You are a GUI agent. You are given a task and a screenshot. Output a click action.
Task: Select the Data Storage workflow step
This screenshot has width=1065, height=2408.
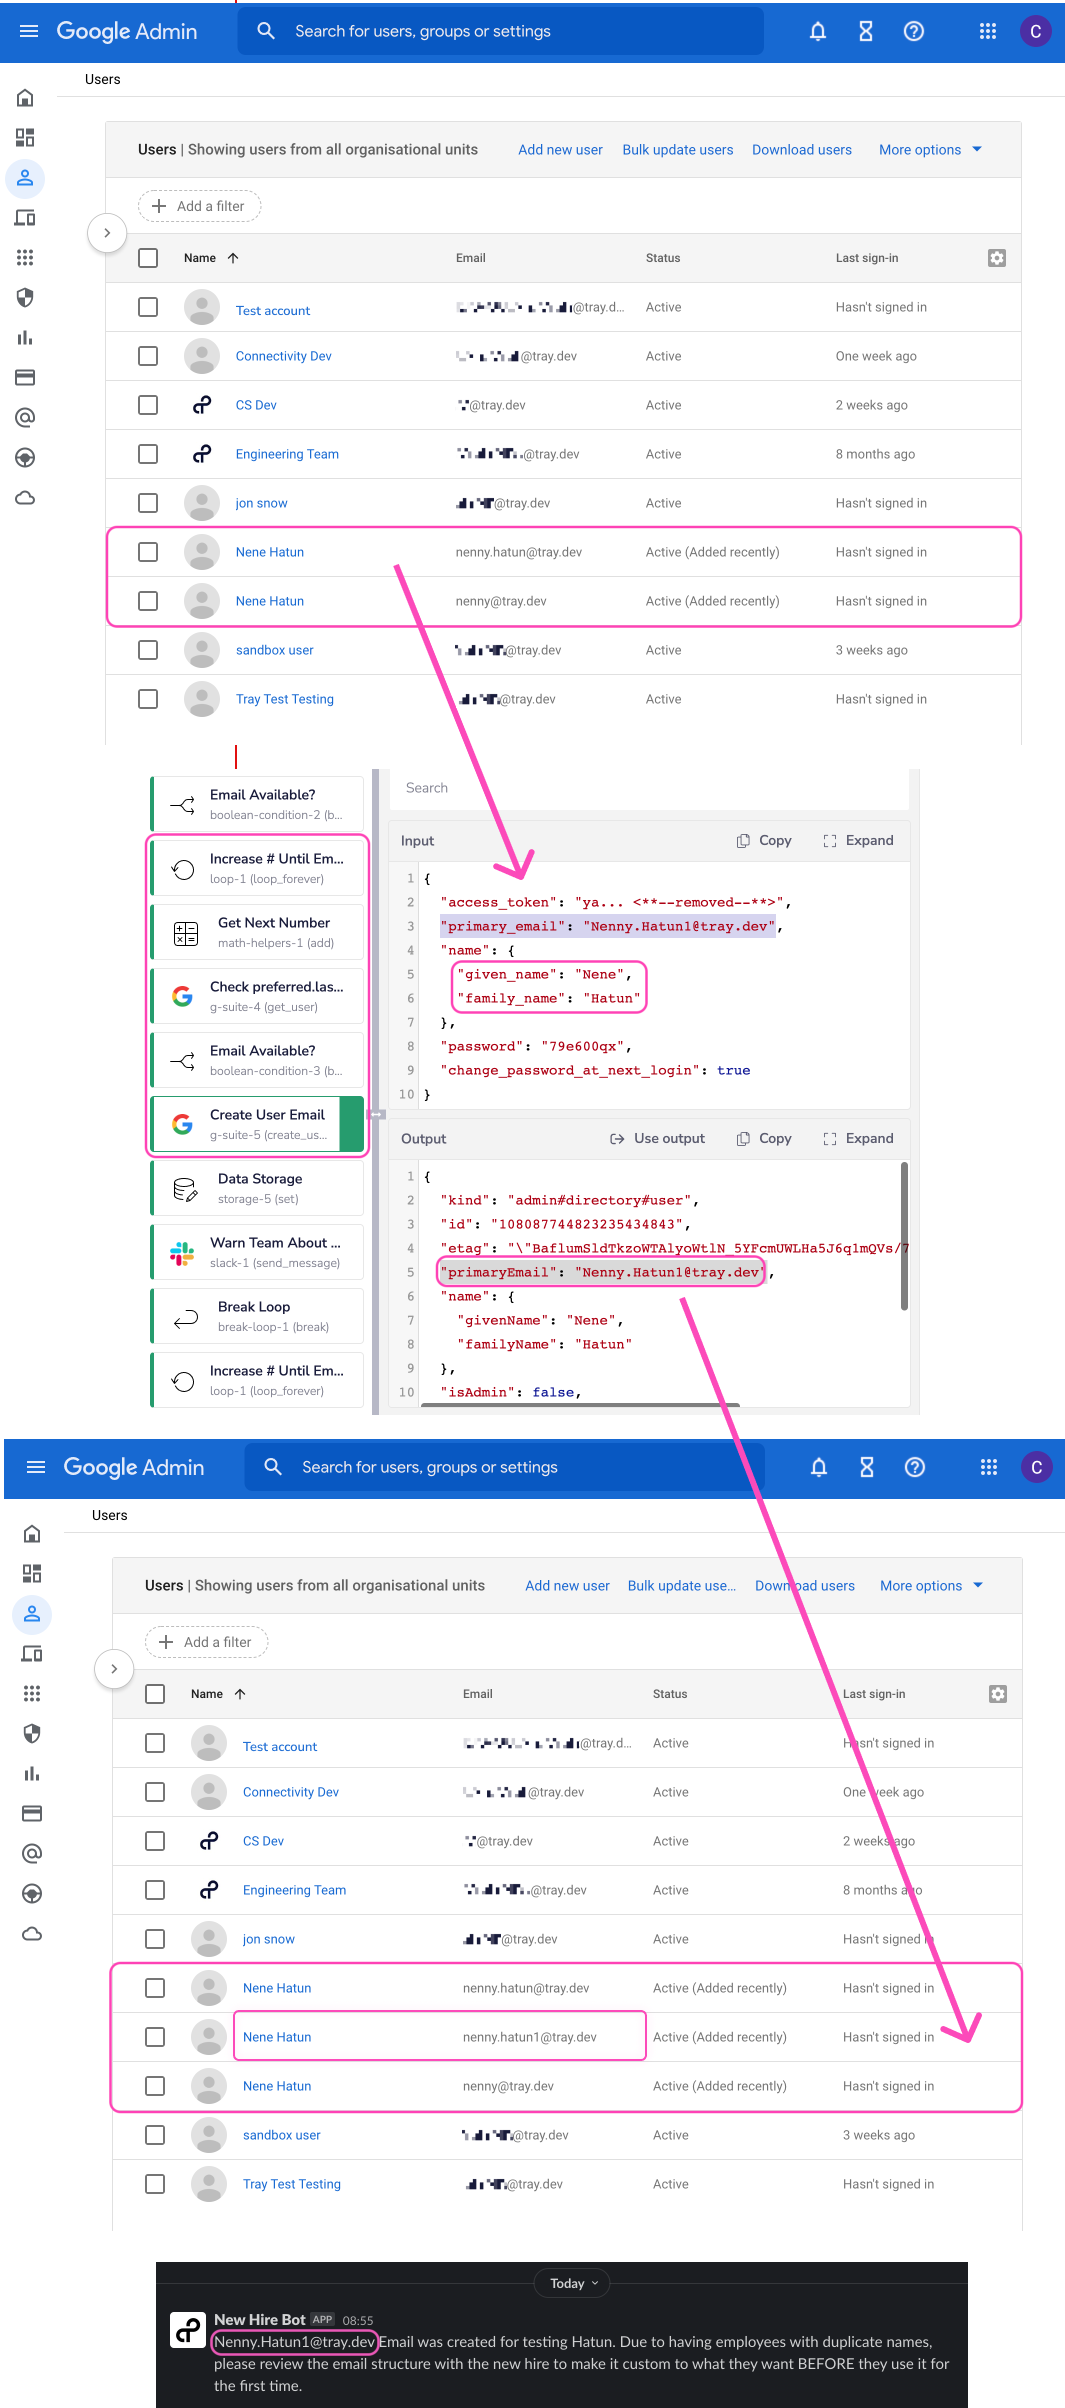(258, 1188)
